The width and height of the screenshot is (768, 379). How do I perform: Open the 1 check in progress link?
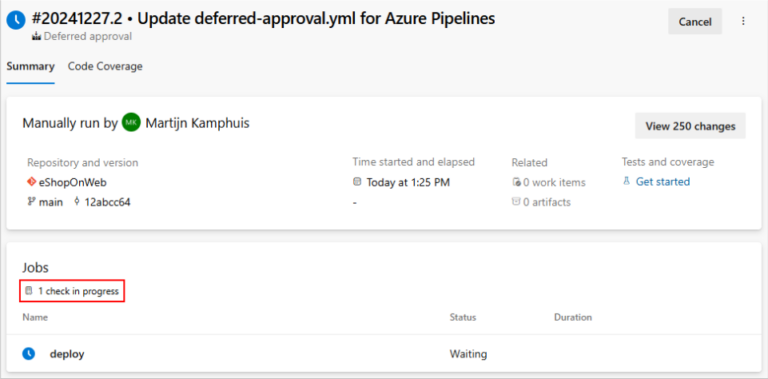78,291
